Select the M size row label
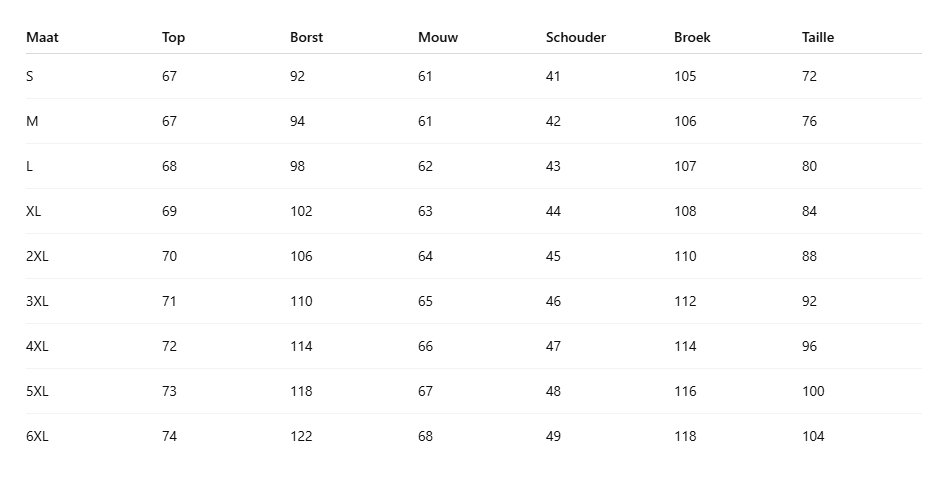Viewport: 931px width, 478px height. tap(32, 121)
